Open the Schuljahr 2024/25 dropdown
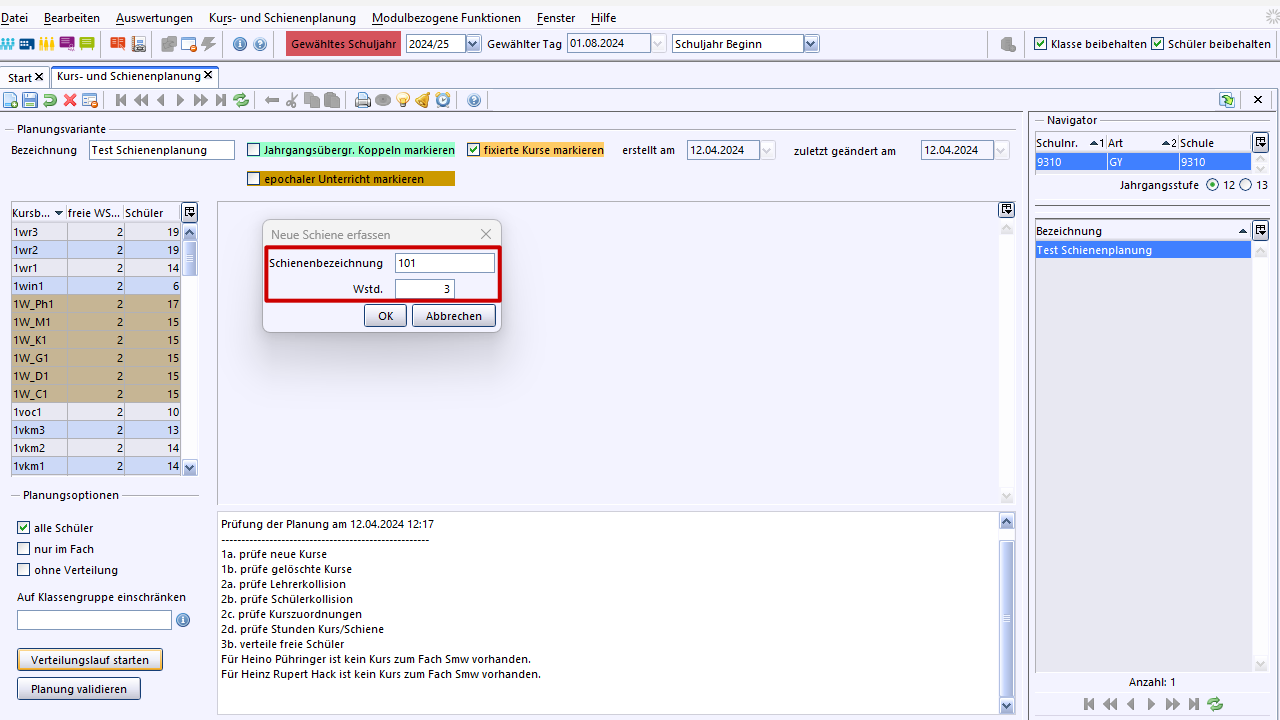The image size is (1280, 720). [473, 44]
